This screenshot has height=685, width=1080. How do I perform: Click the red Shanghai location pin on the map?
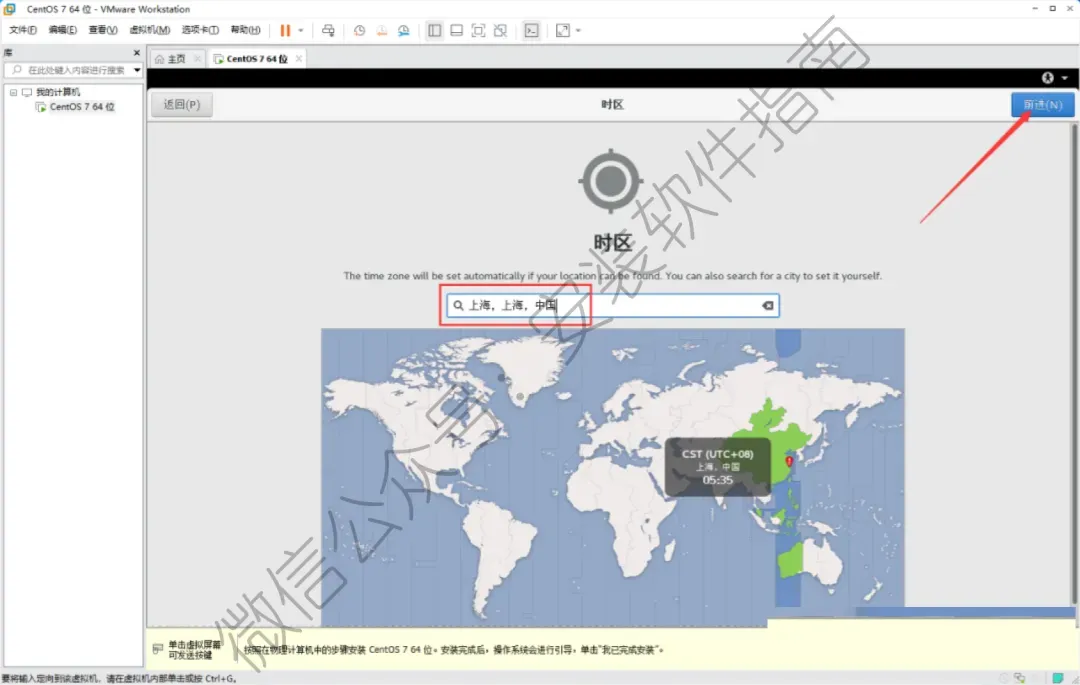click(x=789, y=461)
